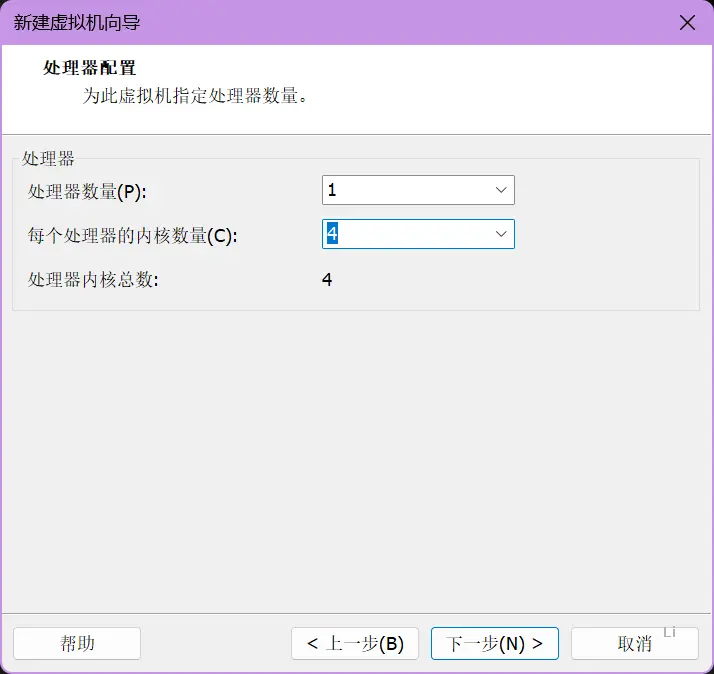Image resolution: width=714 pixels, height=674 pixels.
Task: Click the 每个处理器的内核数量(C): label
Action: tap(133, 235)
